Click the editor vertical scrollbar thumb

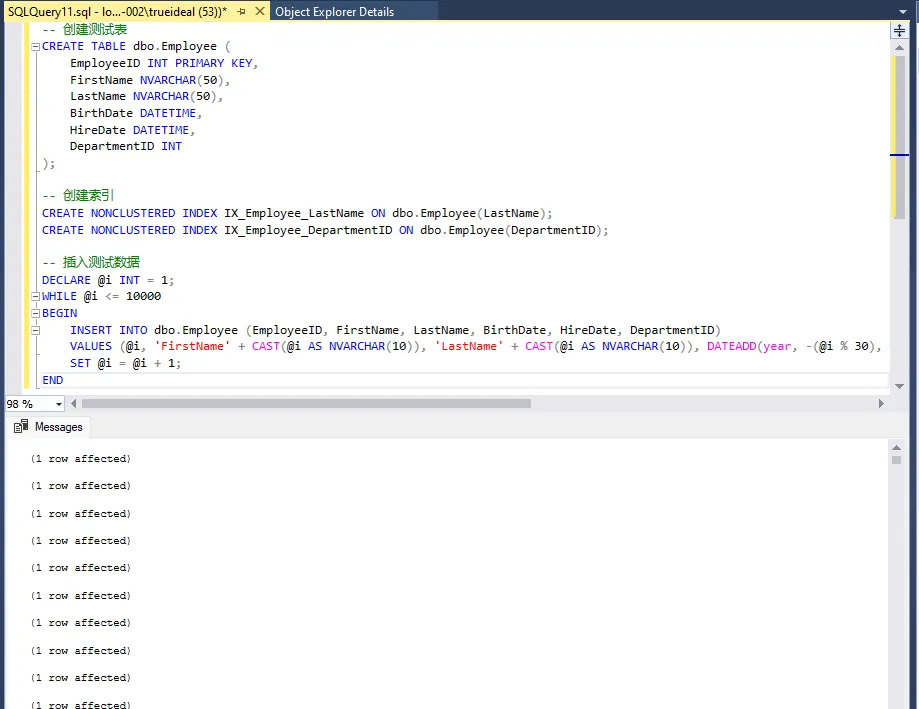tap(899, 135)
